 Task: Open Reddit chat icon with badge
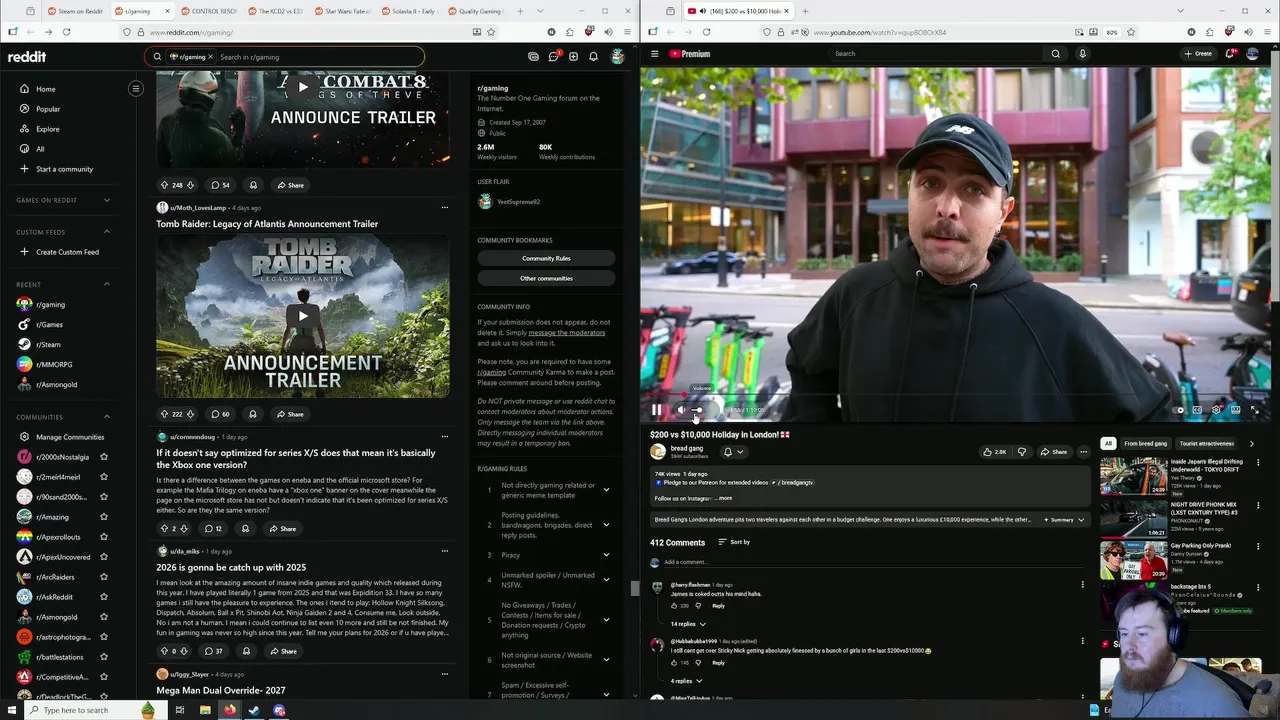point(553,57)
